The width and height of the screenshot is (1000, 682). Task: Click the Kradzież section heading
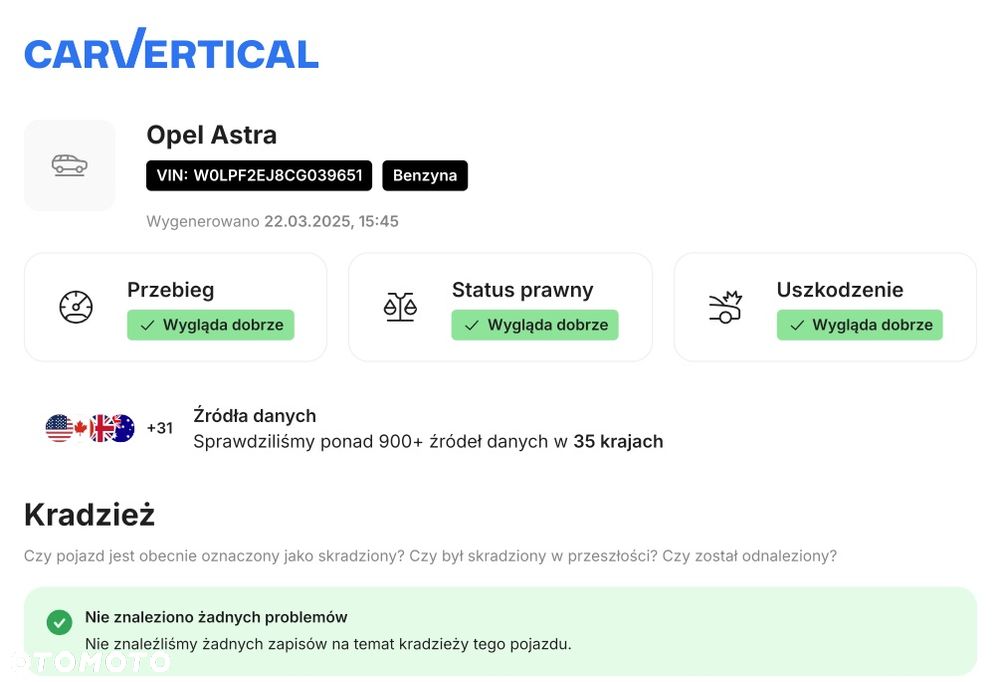89,515
